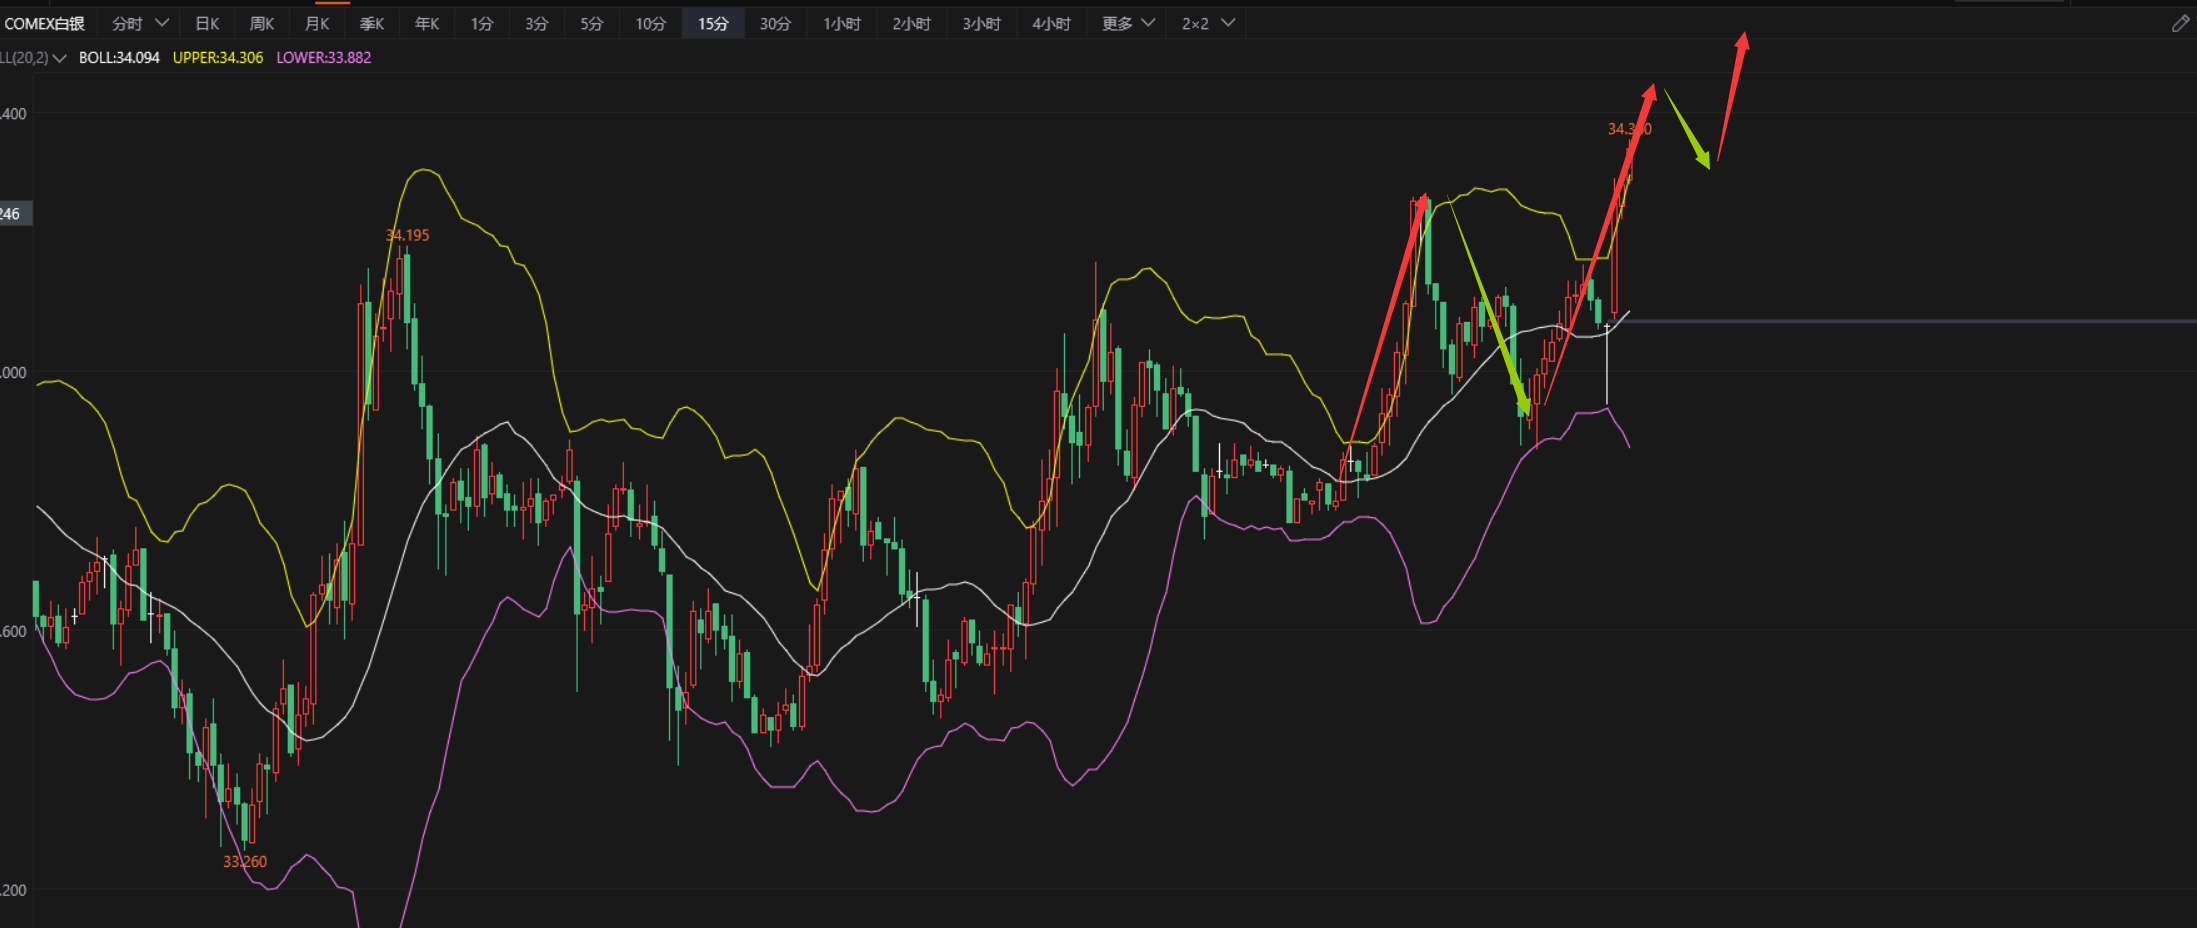Switch to the 日K period tab
This screenshot has width=2197, height=928.
point(207,23)
